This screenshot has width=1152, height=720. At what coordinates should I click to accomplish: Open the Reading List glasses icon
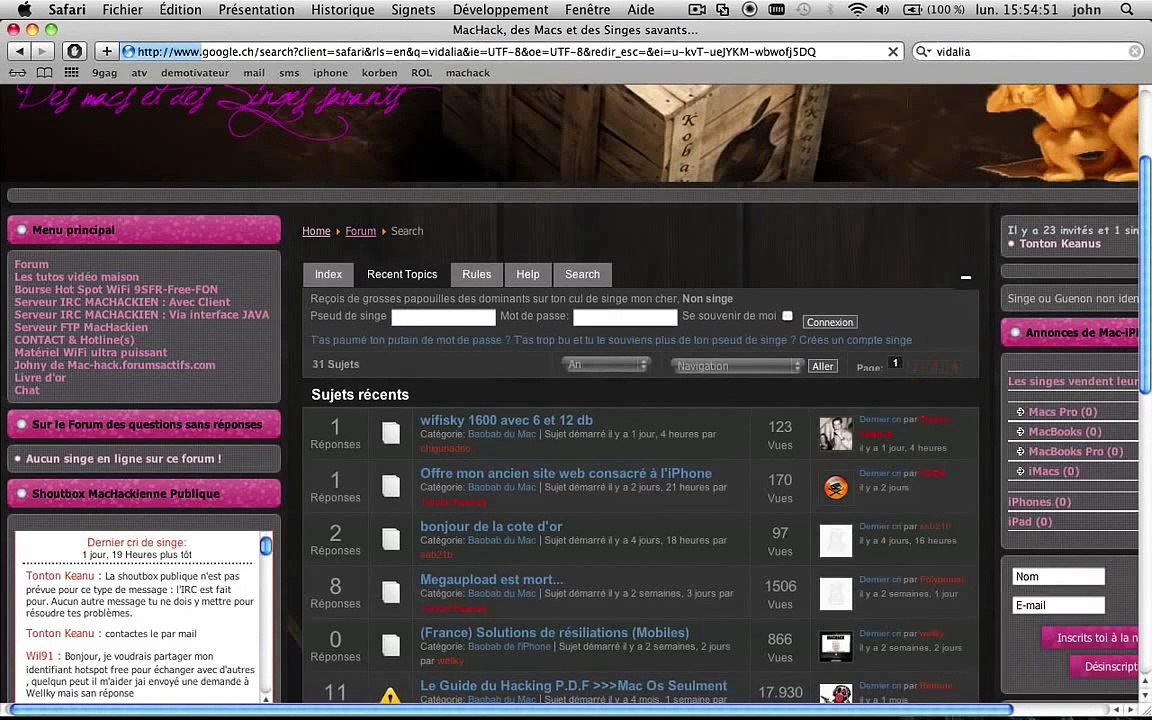18,73
